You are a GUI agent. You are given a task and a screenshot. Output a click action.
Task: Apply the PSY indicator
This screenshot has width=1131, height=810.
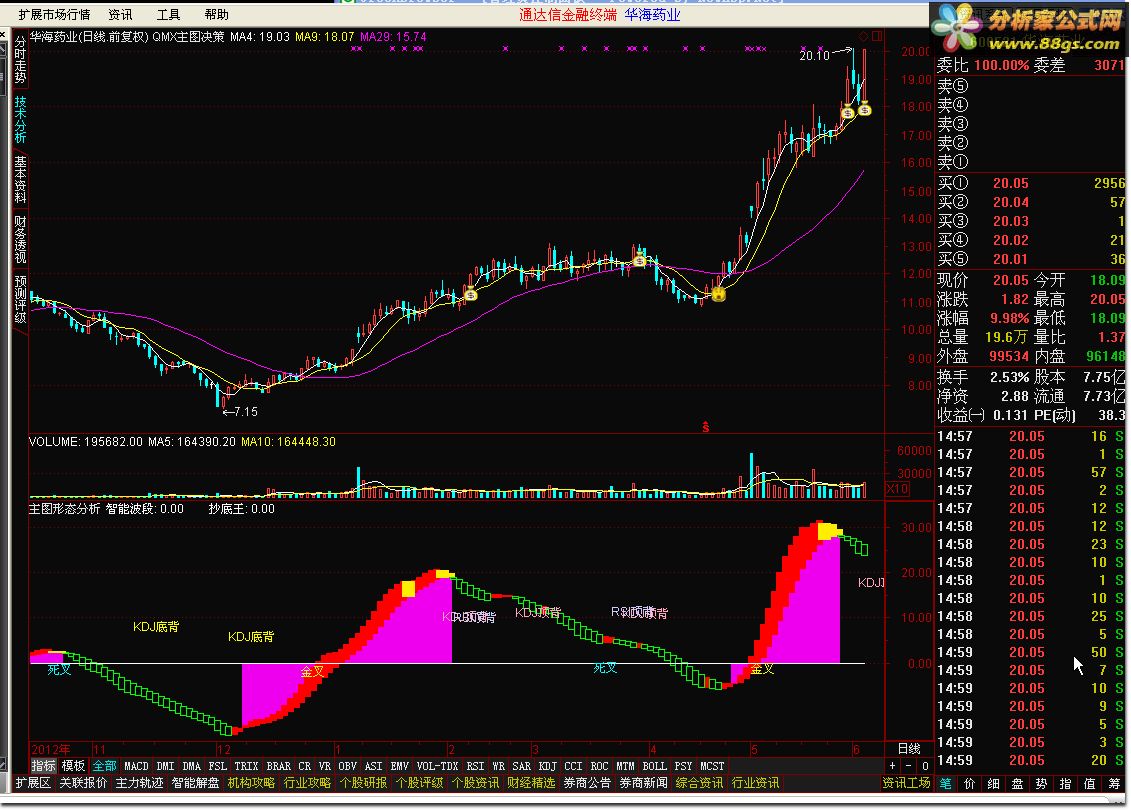683,766
